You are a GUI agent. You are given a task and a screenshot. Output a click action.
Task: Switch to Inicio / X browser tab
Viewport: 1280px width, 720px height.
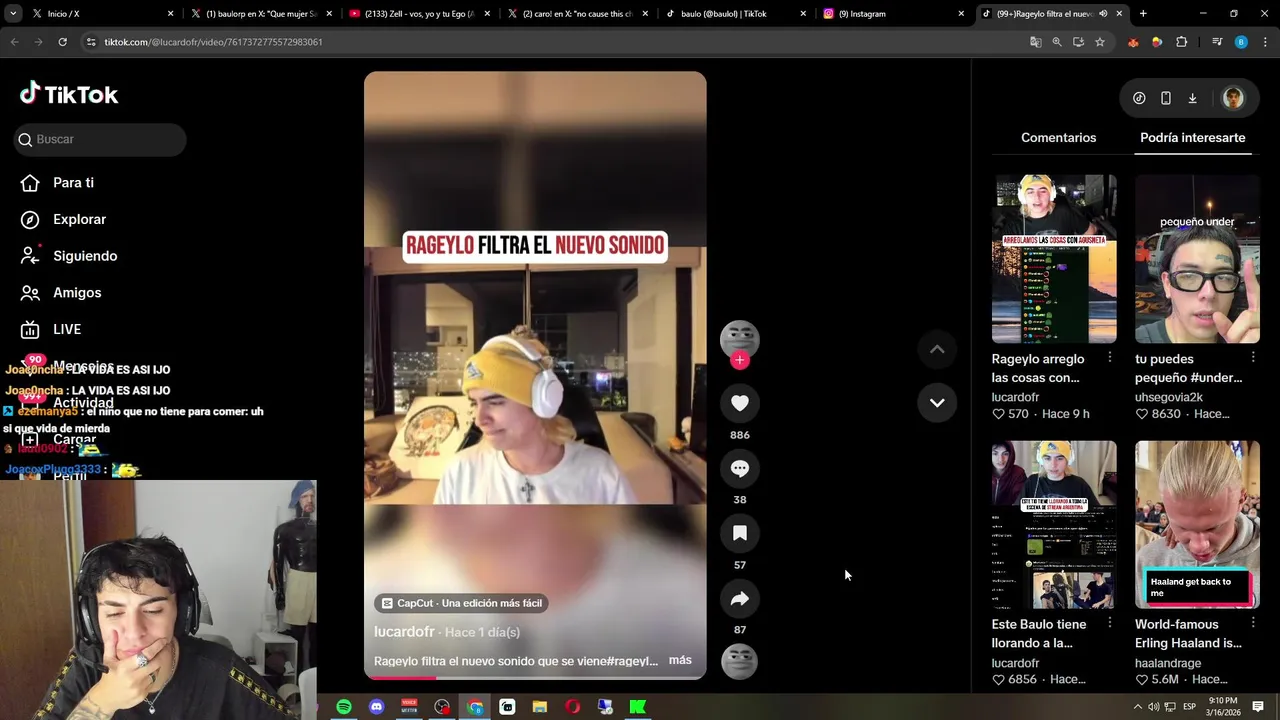92,14
